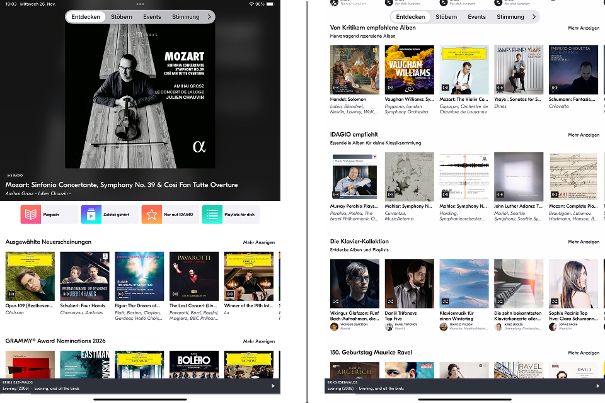Expand more tabs with right screen chevron
Viewport: 605px width, 403px height.
pos(534,17)
